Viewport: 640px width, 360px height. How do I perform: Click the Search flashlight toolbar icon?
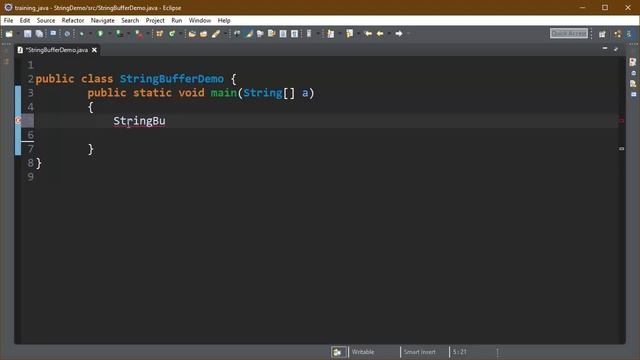(216, 34)
